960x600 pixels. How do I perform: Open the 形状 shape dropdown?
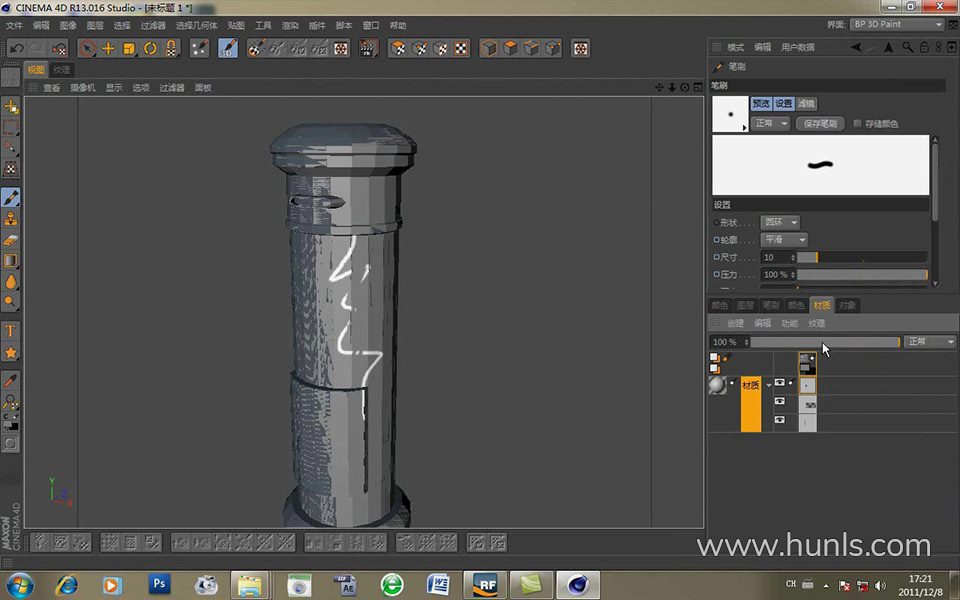click(x=780, y=222)
